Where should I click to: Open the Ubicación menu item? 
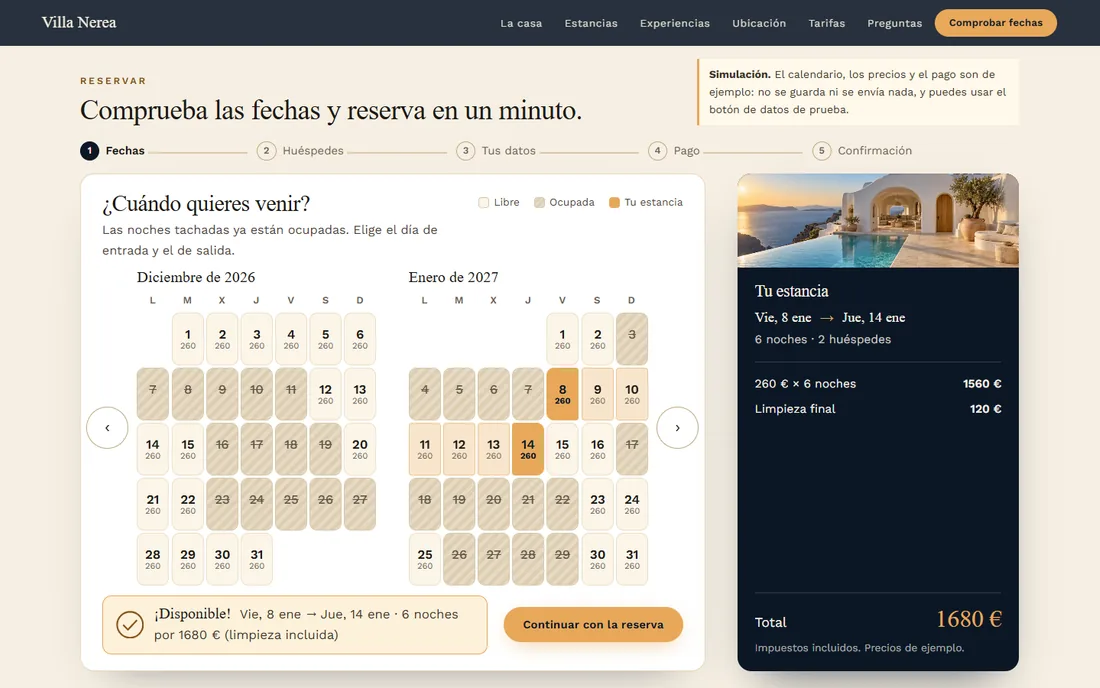(759, 23)
